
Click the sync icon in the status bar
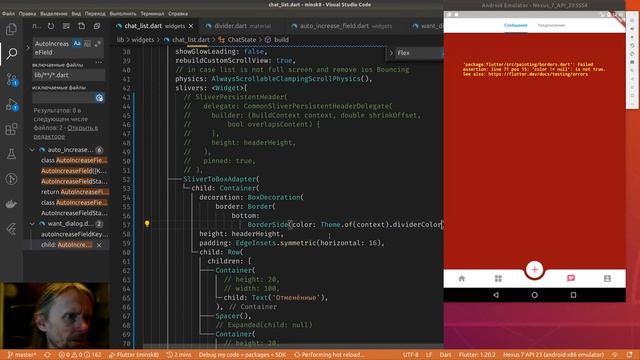[x=48, y=355]
